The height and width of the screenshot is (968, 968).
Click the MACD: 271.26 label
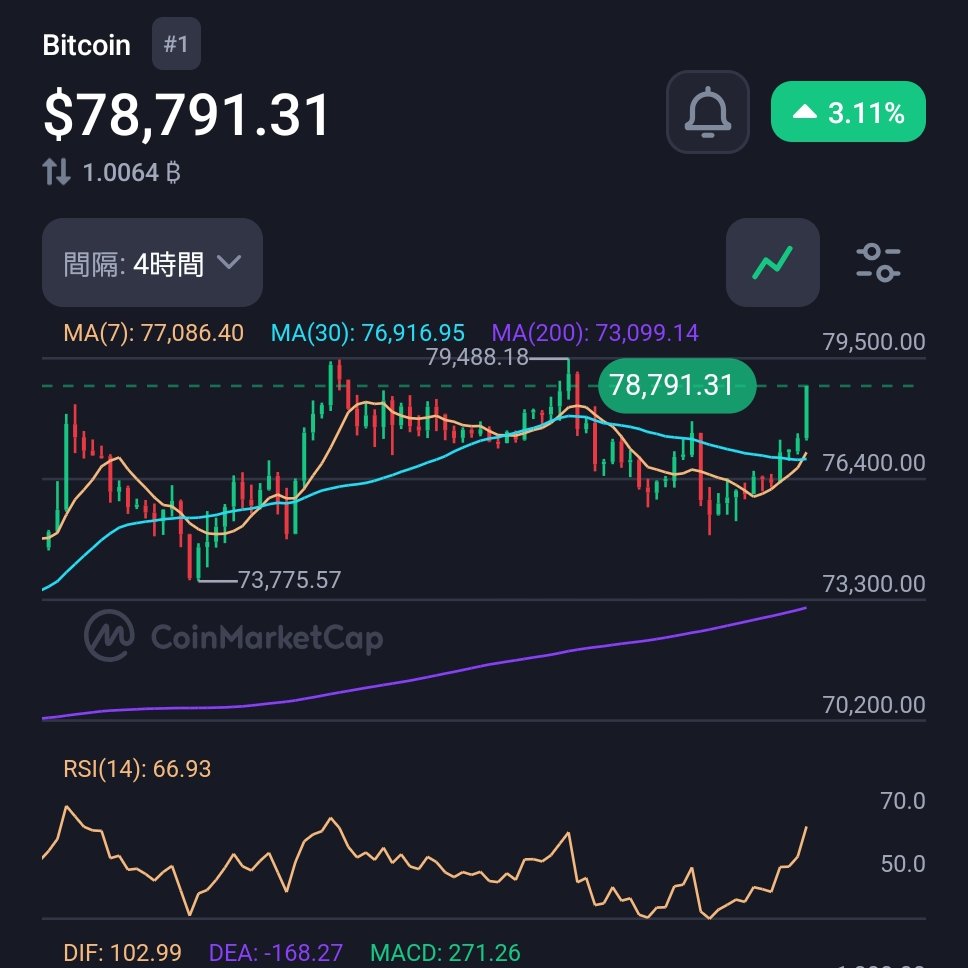(x=445, y=953)
